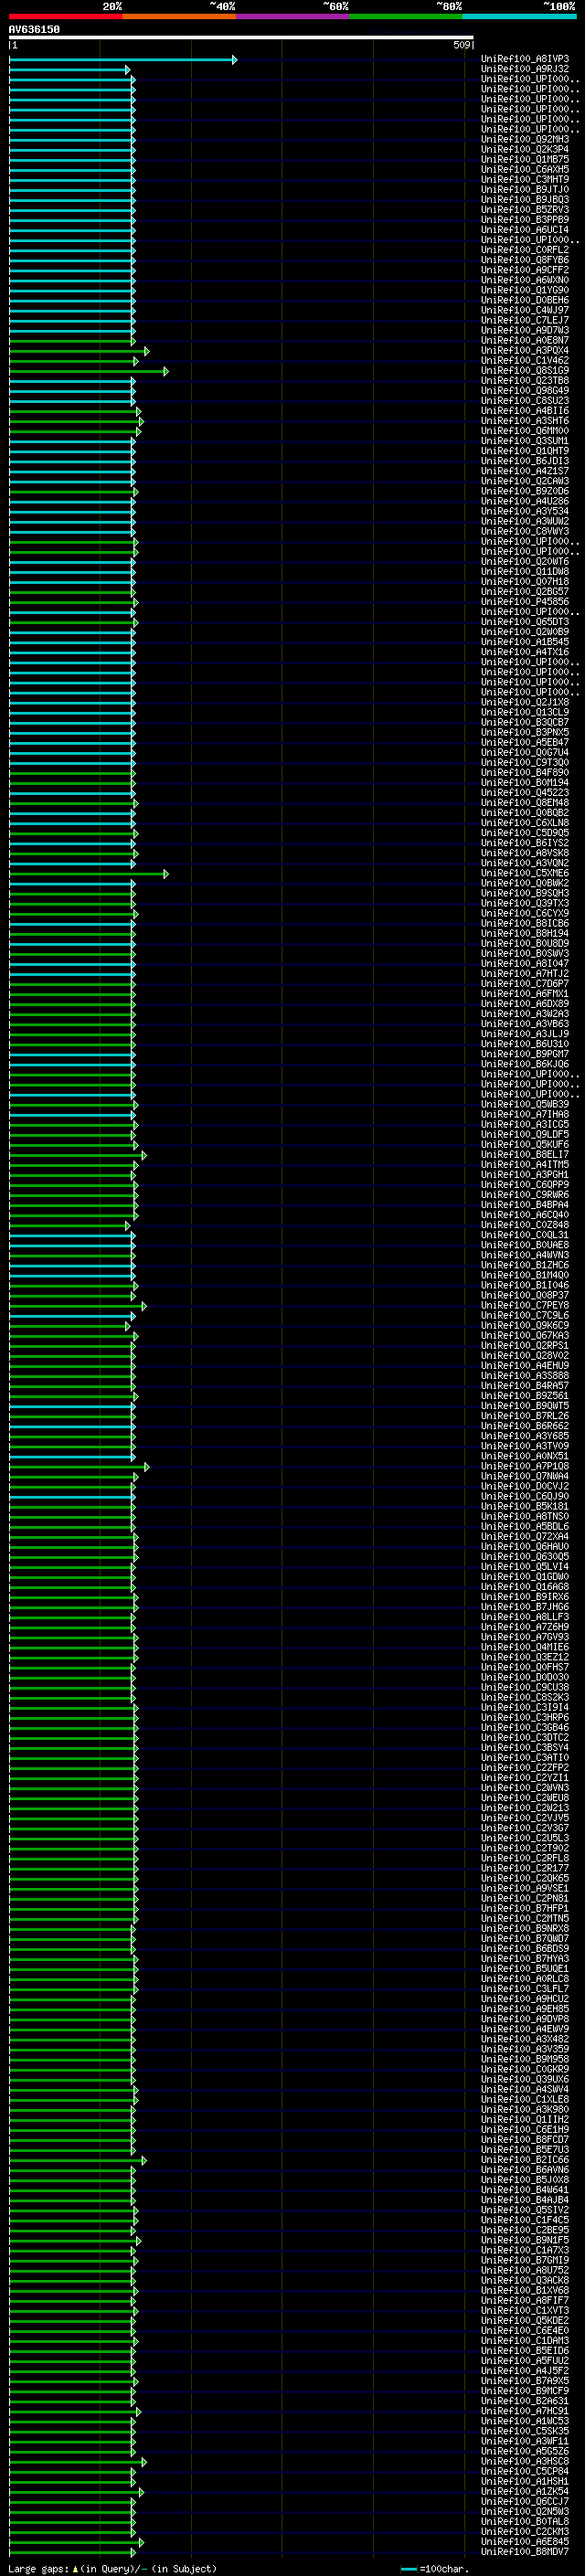Select hit UniRef100_C1XVT3
This screenshot has height=2576, width=585.
point(525,2310)
